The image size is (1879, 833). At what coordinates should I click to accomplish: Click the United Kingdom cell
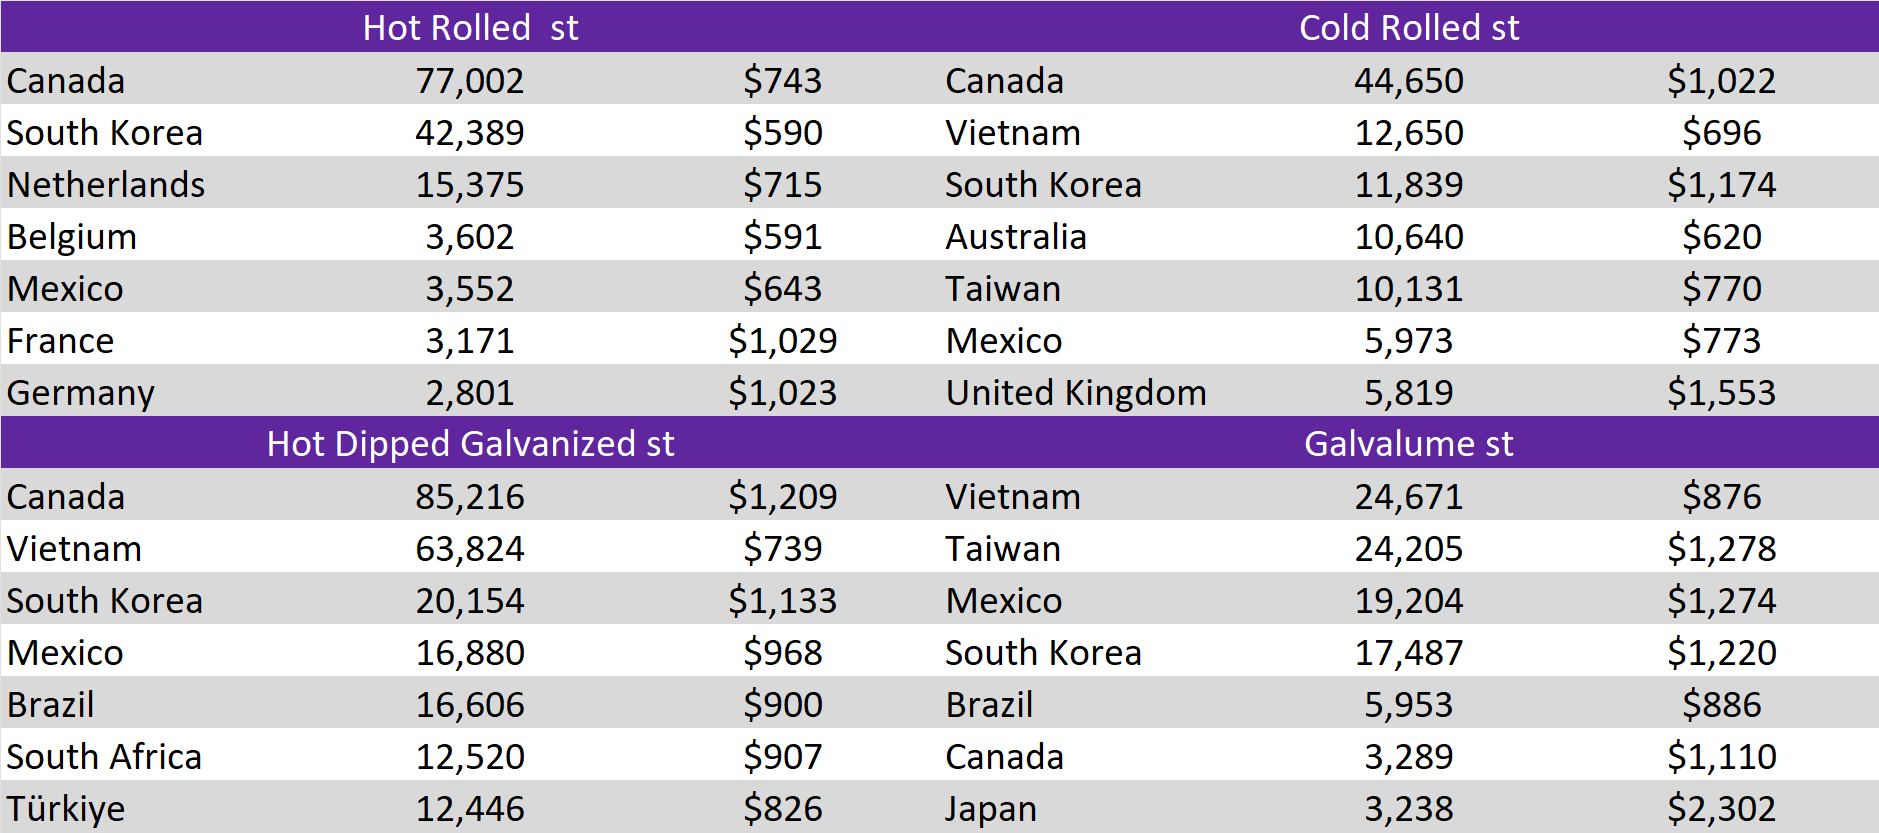1076,393
